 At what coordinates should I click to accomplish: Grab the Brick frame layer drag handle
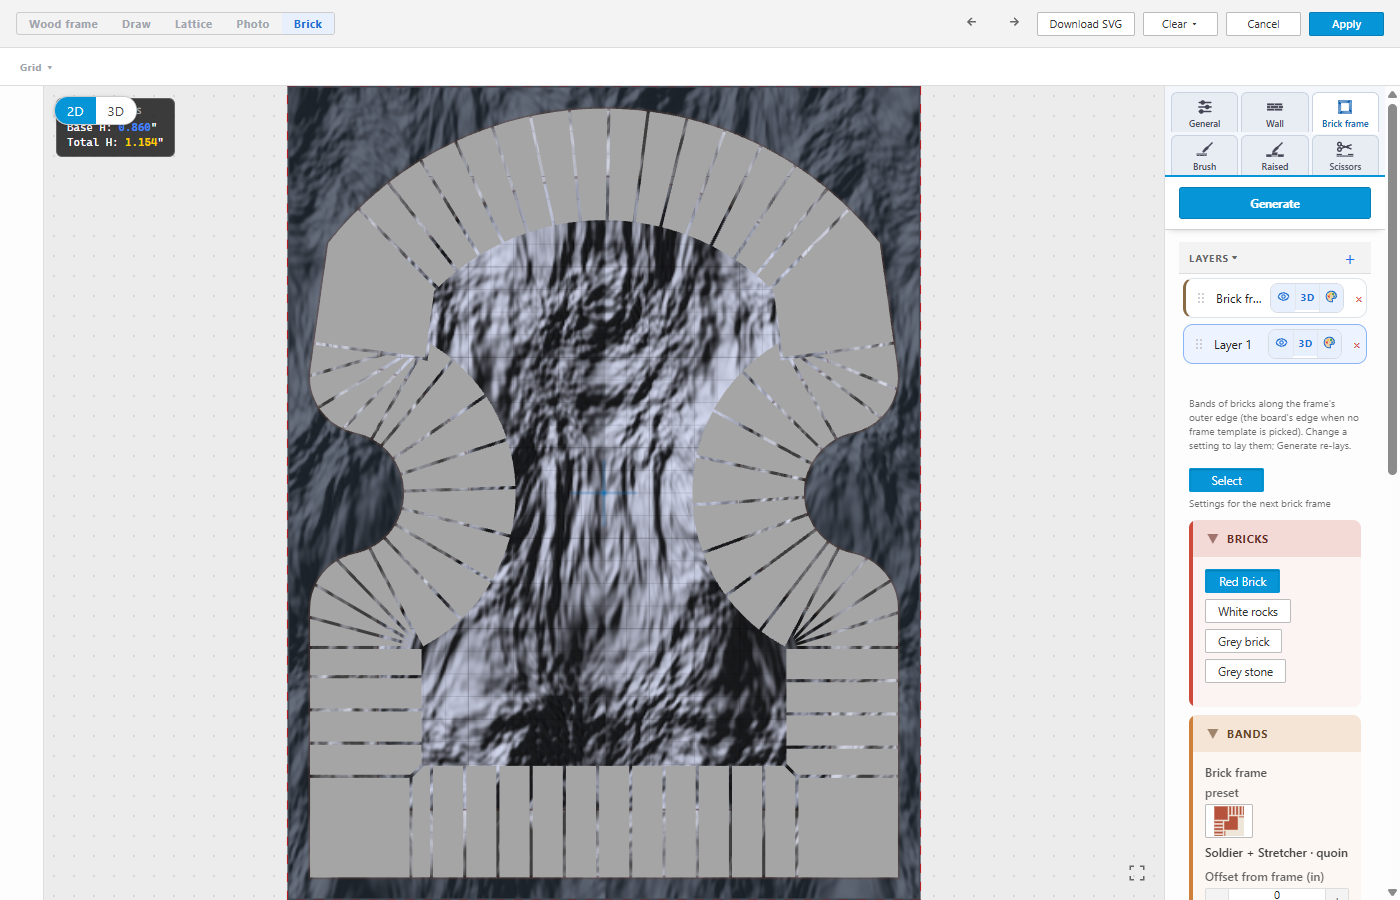point(1201,298)
